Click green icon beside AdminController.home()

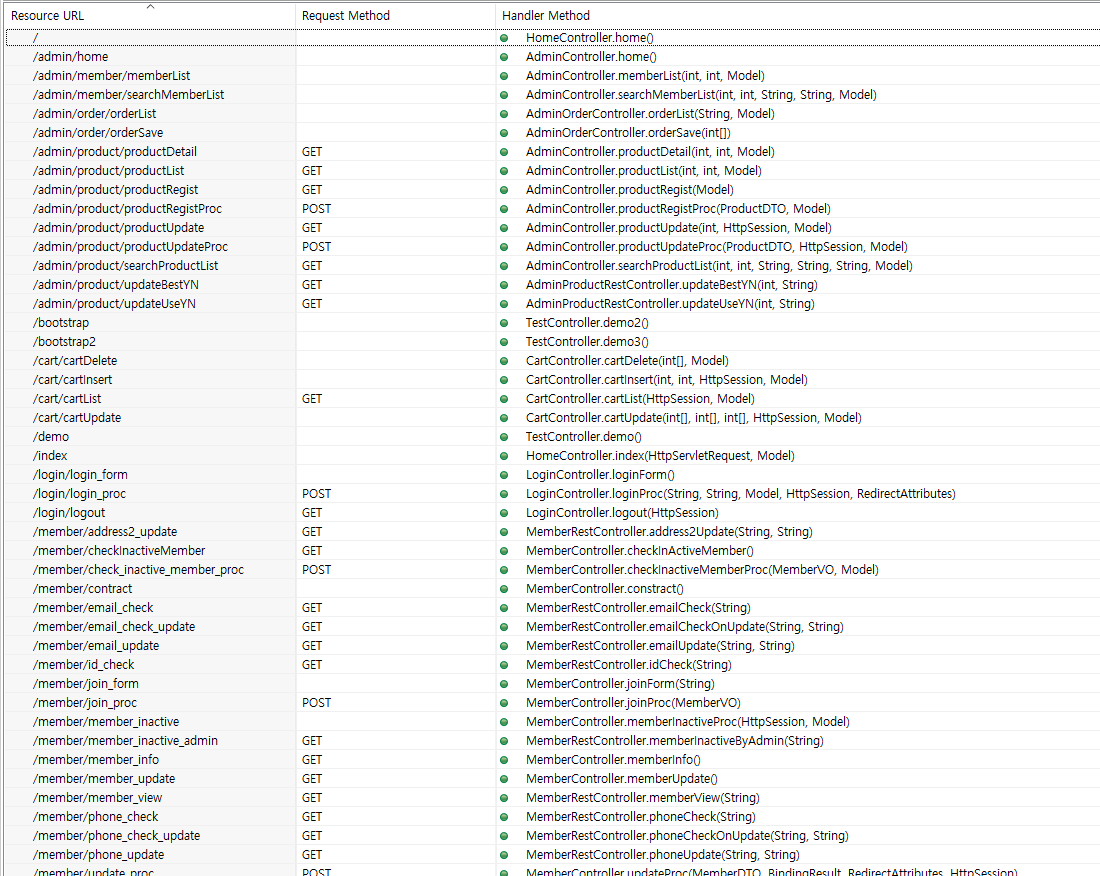click(x=504, y=57)
